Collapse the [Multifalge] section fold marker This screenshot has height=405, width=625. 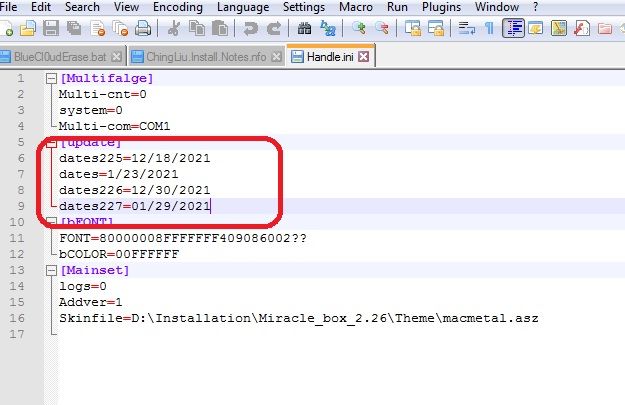pyautogui.click(x=50, y=77)
